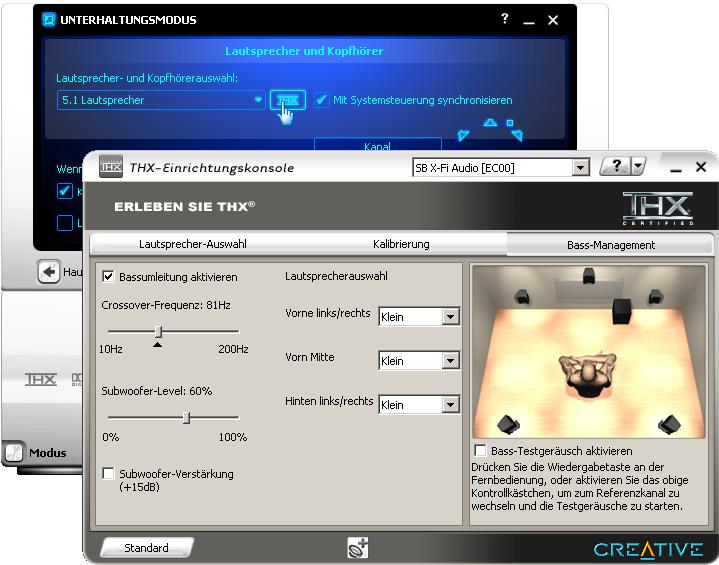
Task: Click the front left speaker triangle icon
Action: tap(464, 135)
